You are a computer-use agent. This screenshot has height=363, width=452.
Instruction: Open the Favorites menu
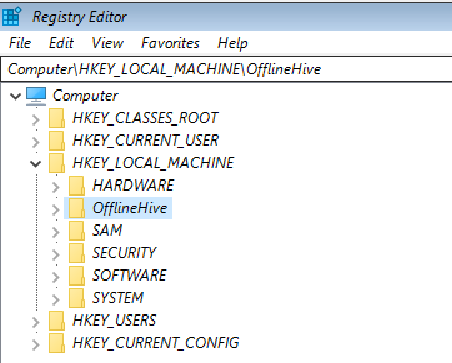coord(170,43)
